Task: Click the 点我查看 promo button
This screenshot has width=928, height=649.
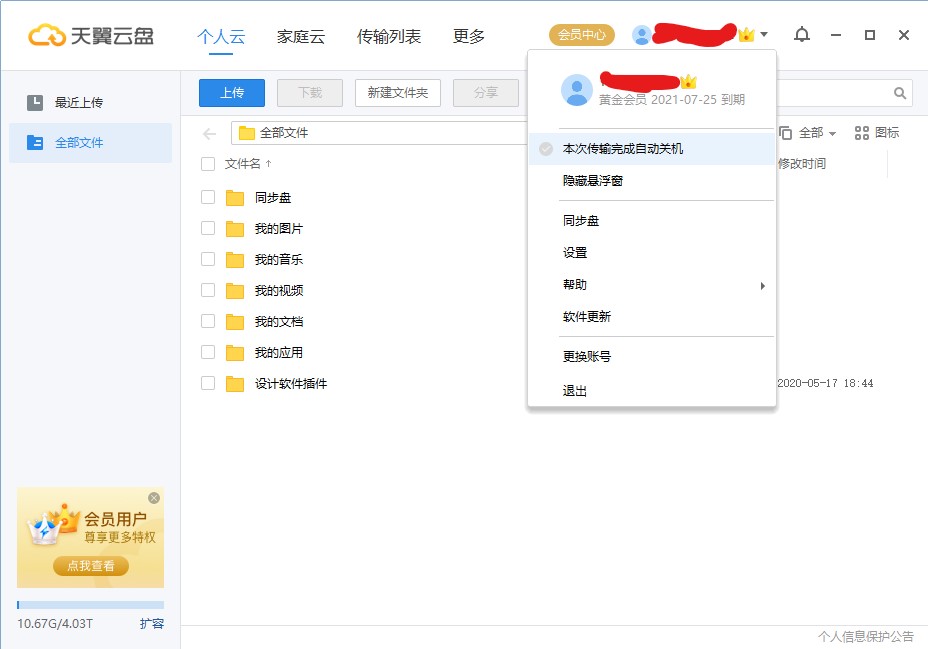Action: click(x=91, y=566)
